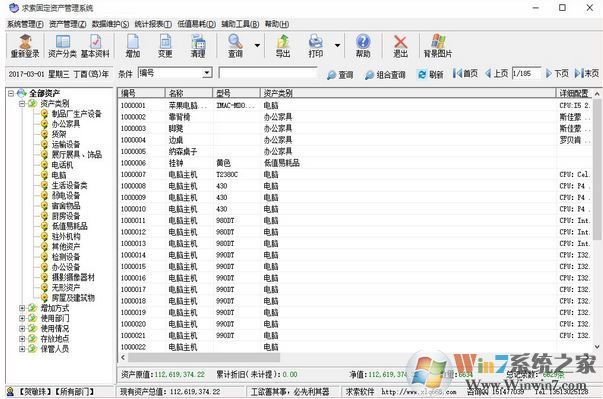Collapse the 资产类别 tree node
The height and width of the screenshot is (399, 603).
(x=22, y=103)
